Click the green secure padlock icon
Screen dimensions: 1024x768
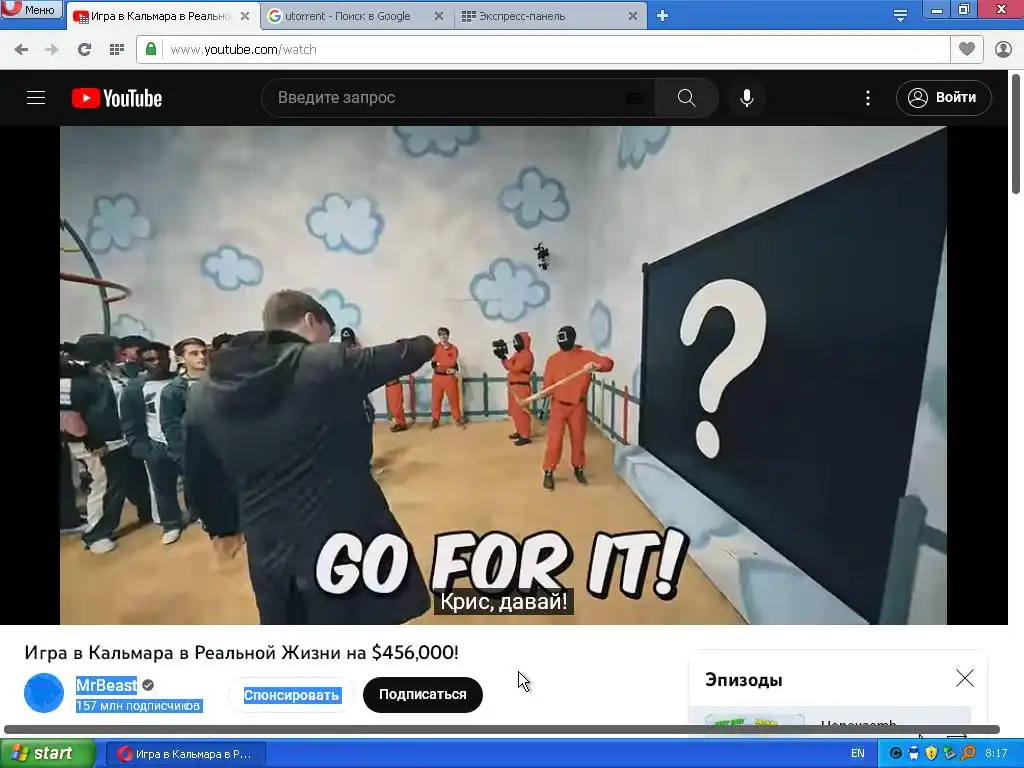pos(151,49)
